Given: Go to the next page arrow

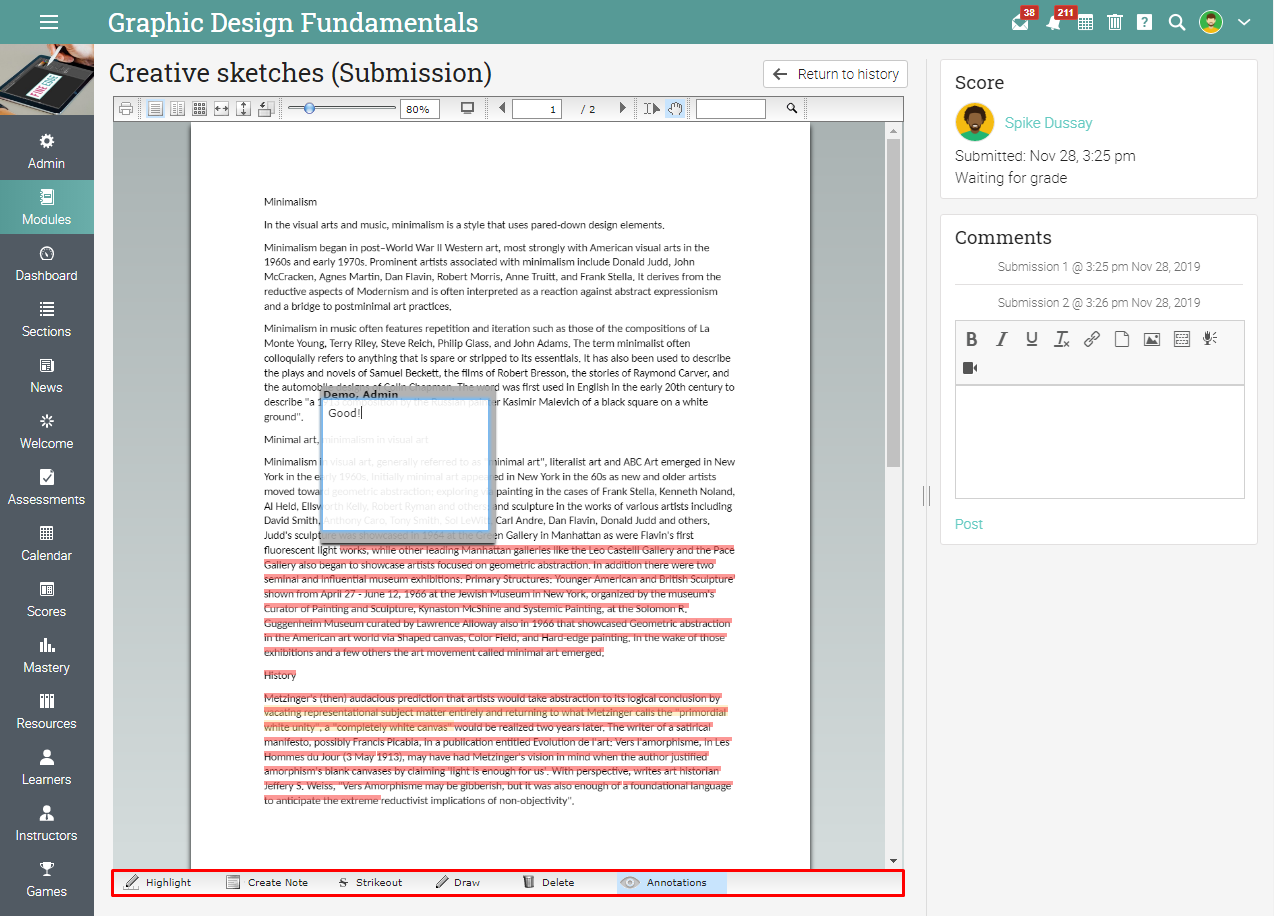Looking at the screenshot, I should pyautogui.click(x=623, y=109).
